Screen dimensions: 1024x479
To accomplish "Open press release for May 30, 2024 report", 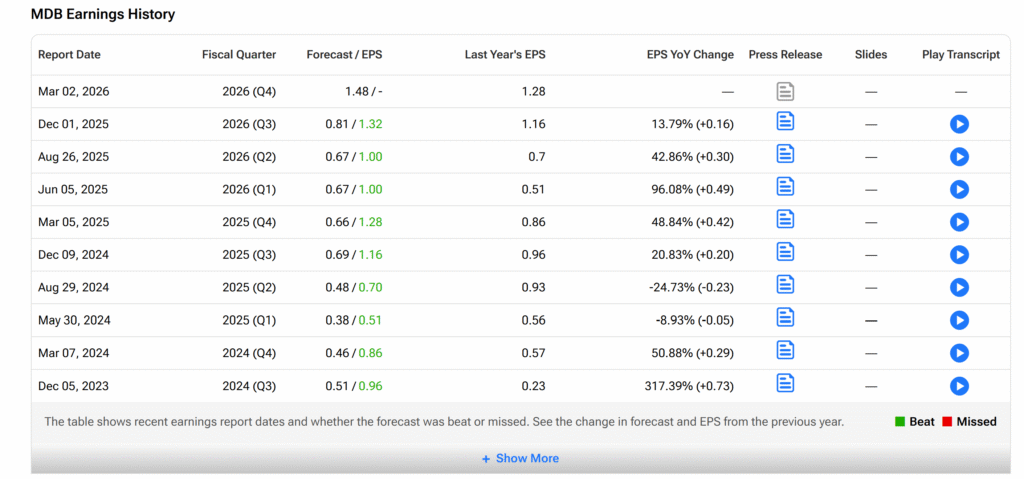I will (786, 317).
